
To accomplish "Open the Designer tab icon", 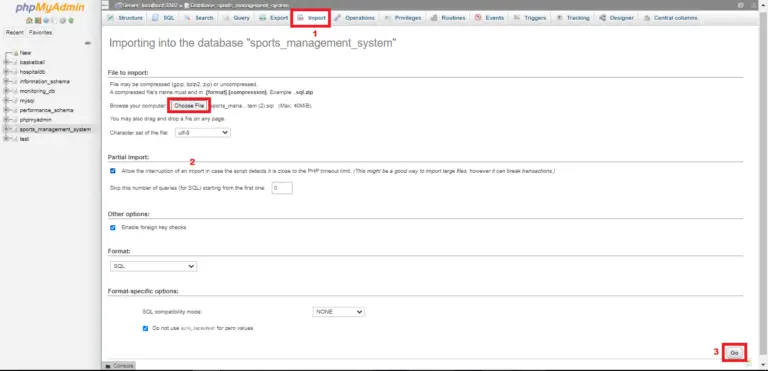I will click(602, 18).
